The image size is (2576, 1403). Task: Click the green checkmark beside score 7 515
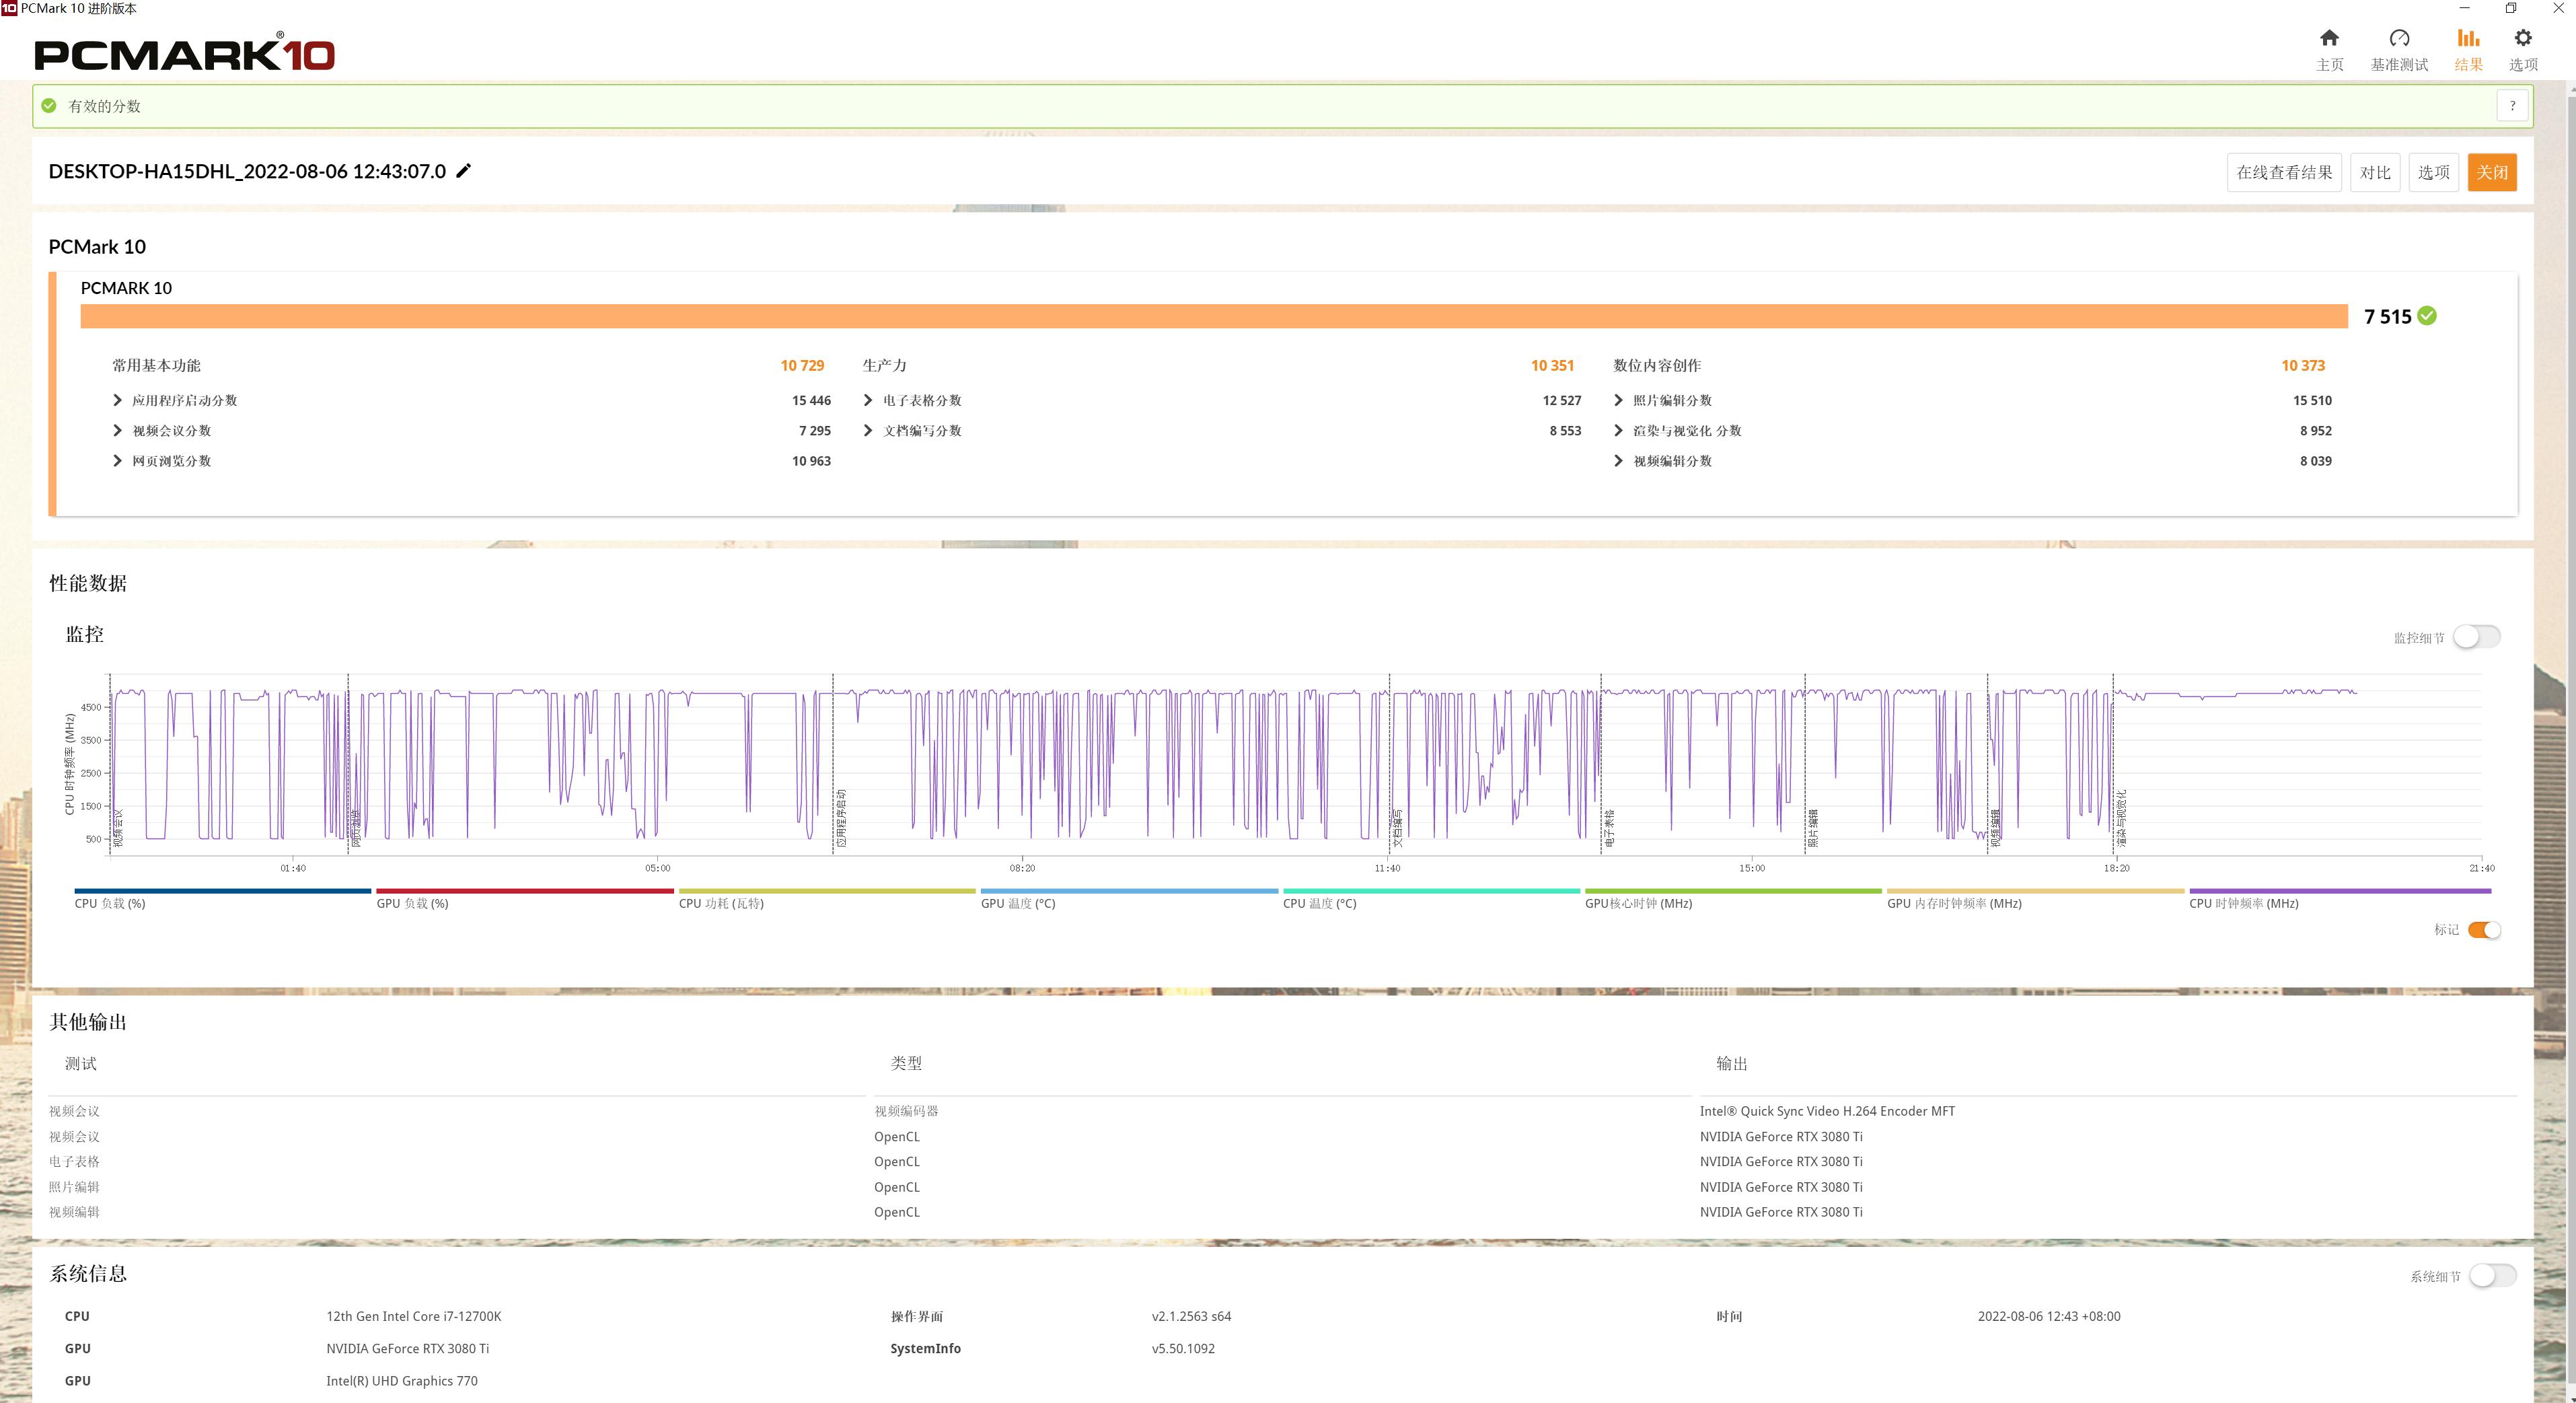2427,316
